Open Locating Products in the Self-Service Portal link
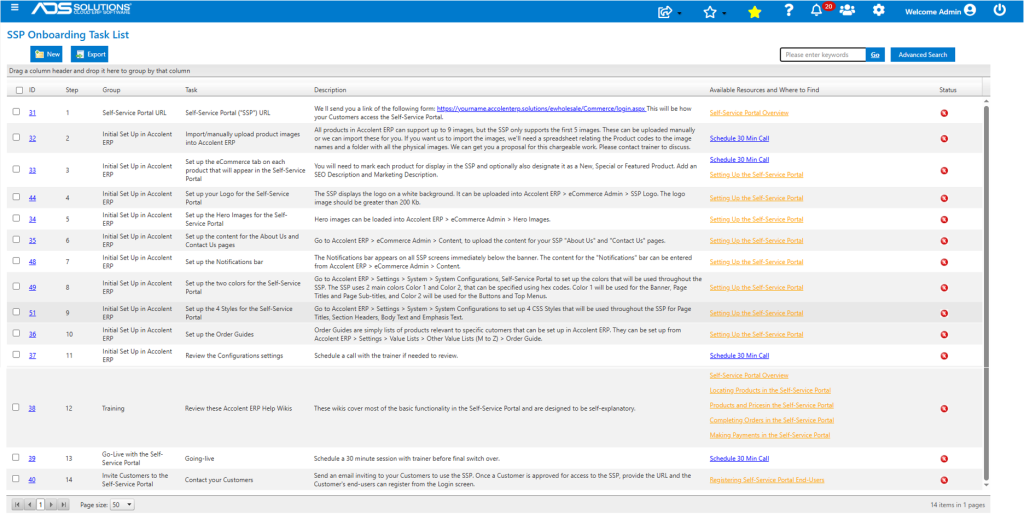This screenshot has height=515, width=1024. pos(770,390)
